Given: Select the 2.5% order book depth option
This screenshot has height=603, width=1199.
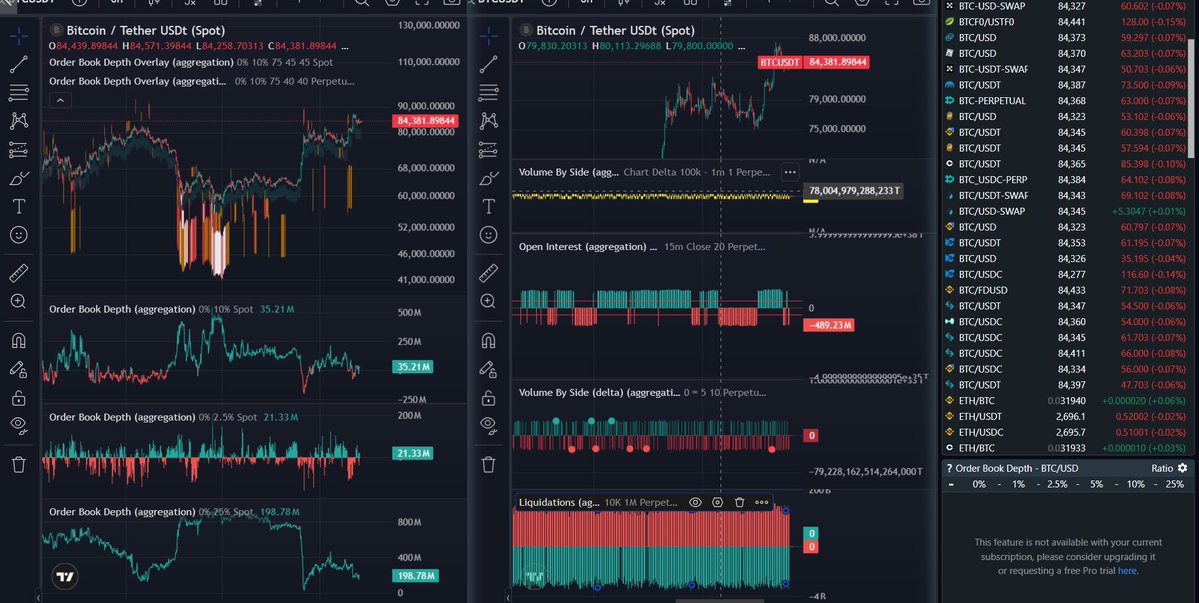Looking at the screenshot, I should pos(1057,485).
